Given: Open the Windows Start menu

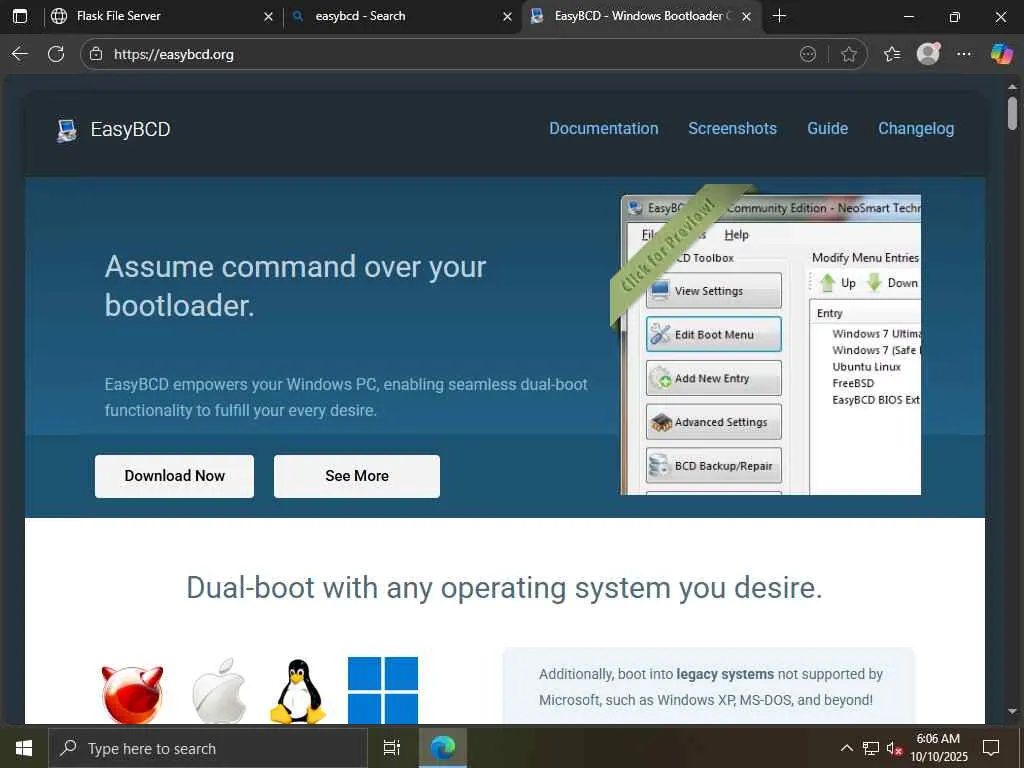Looking at the screenshot, I should point(24,748).
